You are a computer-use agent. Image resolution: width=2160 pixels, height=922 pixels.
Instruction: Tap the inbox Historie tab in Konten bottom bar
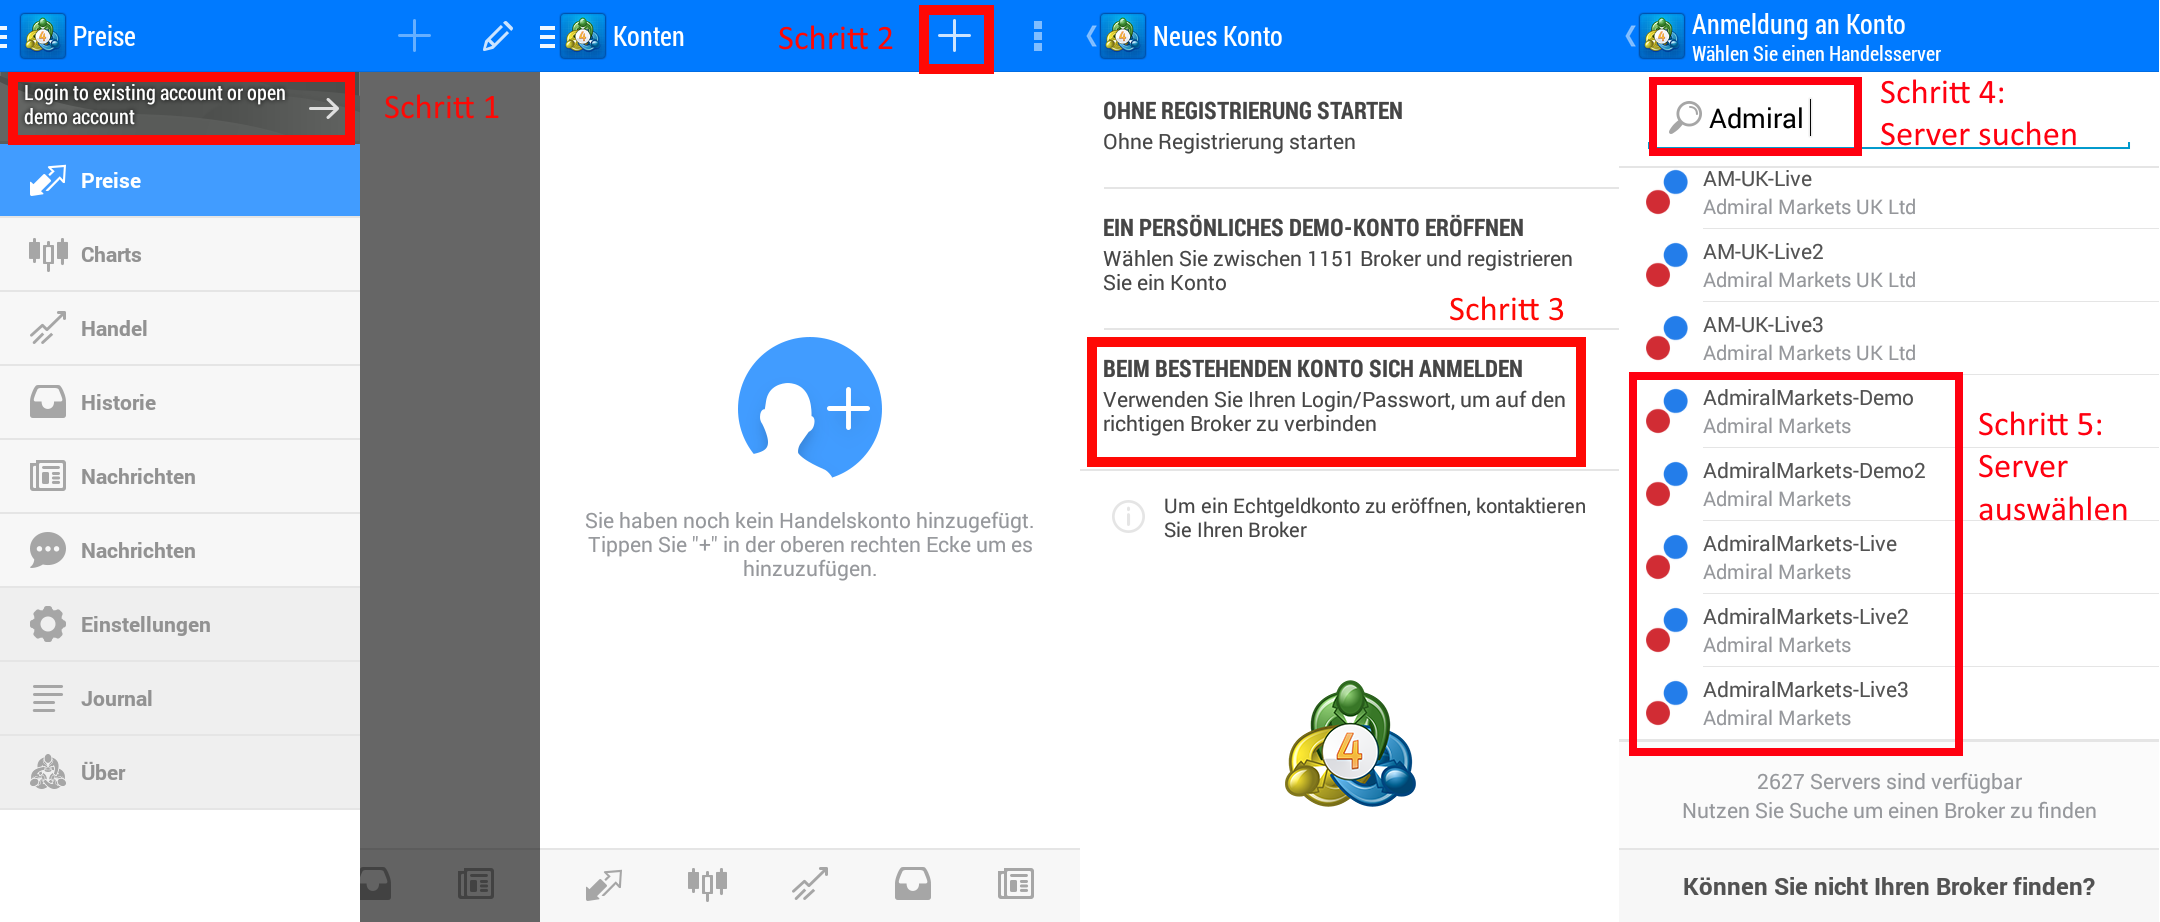[913, 884]
